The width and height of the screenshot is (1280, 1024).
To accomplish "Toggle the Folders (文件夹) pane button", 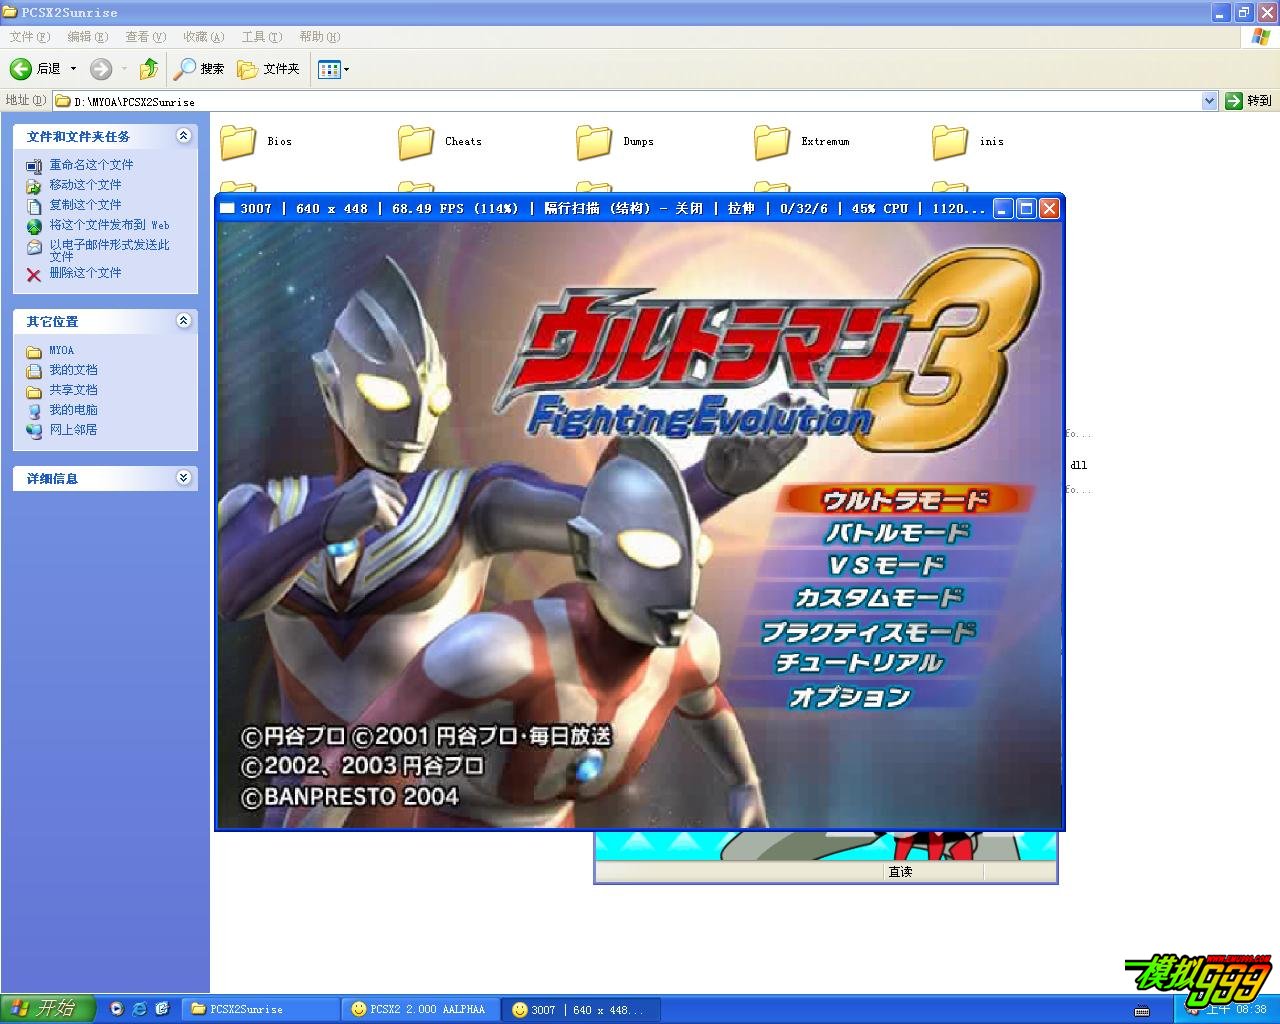I will click(x=268, y=69).
